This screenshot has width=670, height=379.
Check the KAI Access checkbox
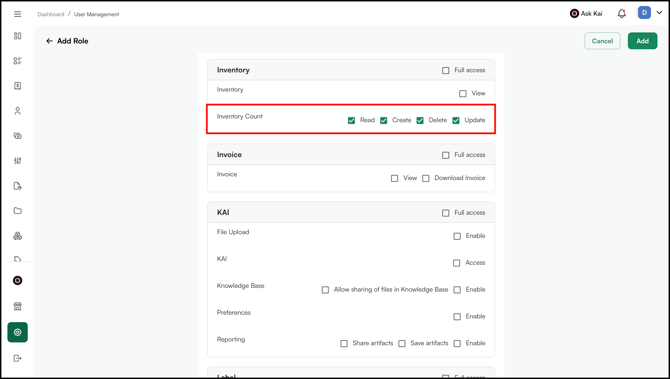point(456,263)
